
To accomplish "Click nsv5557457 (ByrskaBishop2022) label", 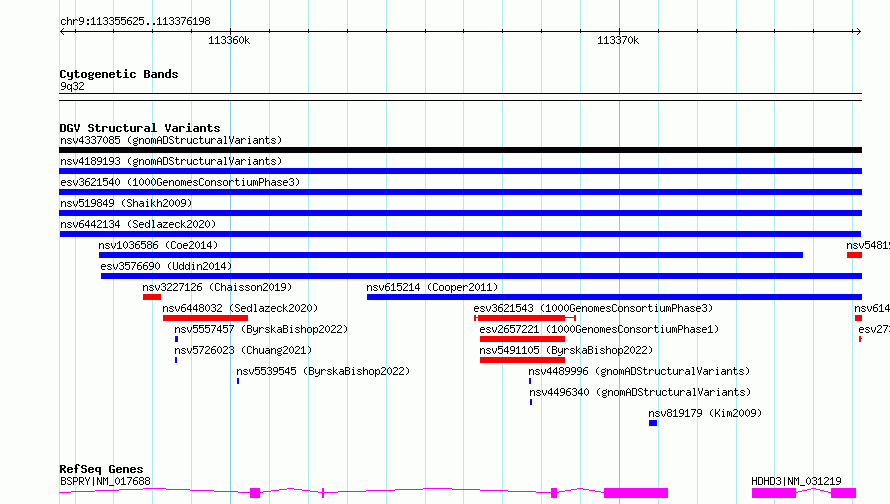I will [x=261, y=329].
